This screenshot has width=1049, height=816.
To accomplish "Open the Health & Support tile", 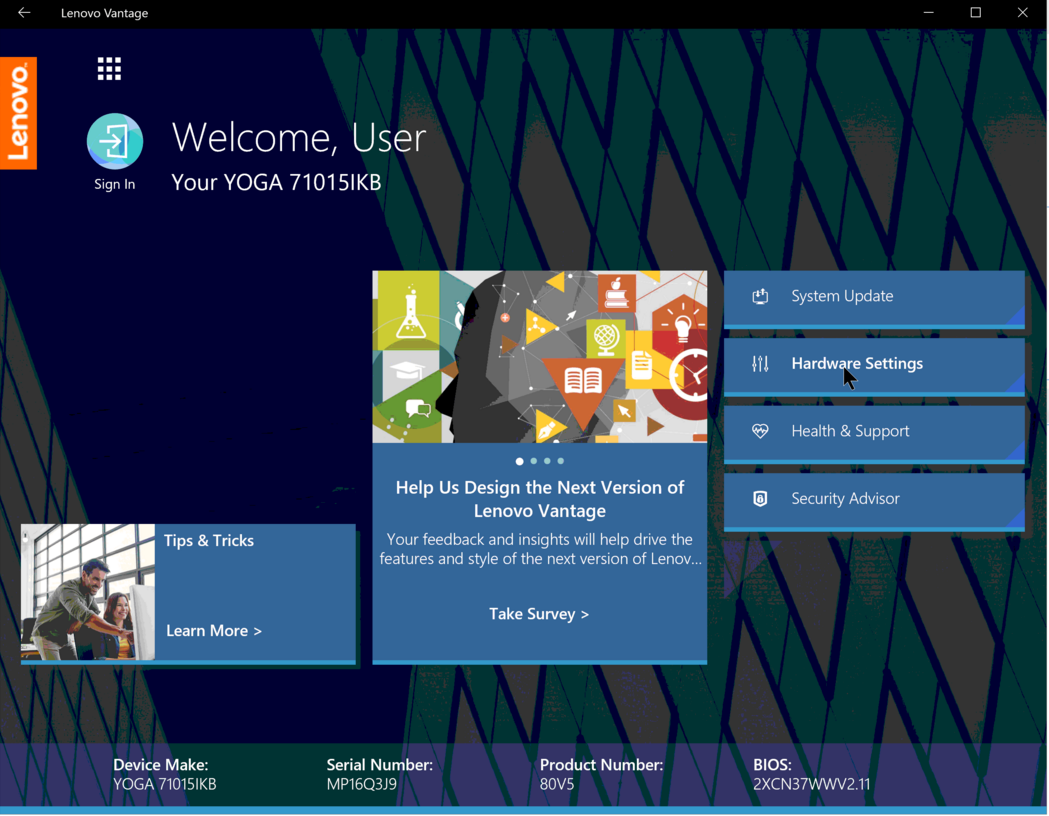I will pyautogui.click(x=874, y=434).
